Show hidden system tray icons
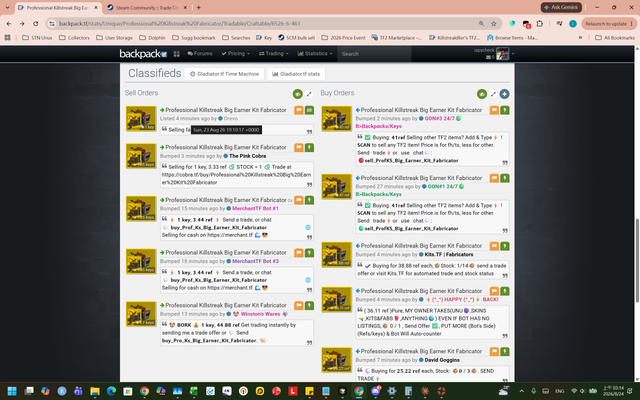This screenshot has width=640, height=400. point(521,391)
